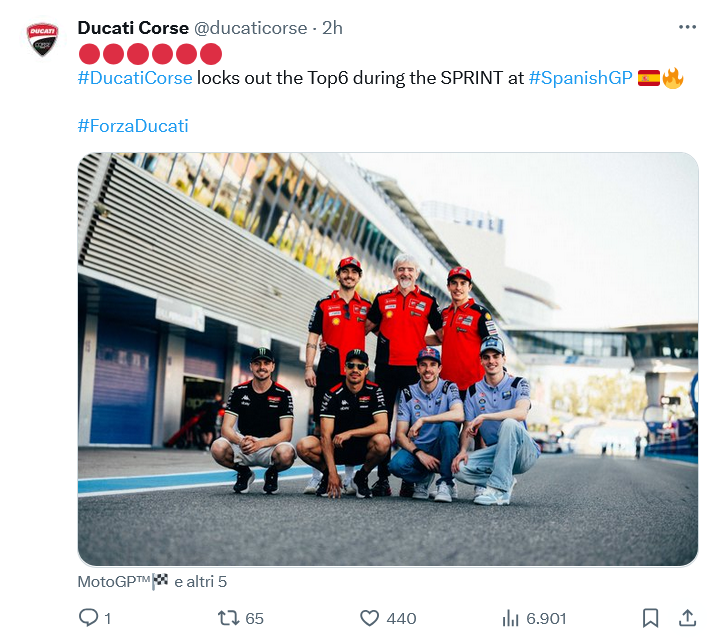Click the #ForzaDucati hashtag
The image size is (718, 644).
point(132,126)
